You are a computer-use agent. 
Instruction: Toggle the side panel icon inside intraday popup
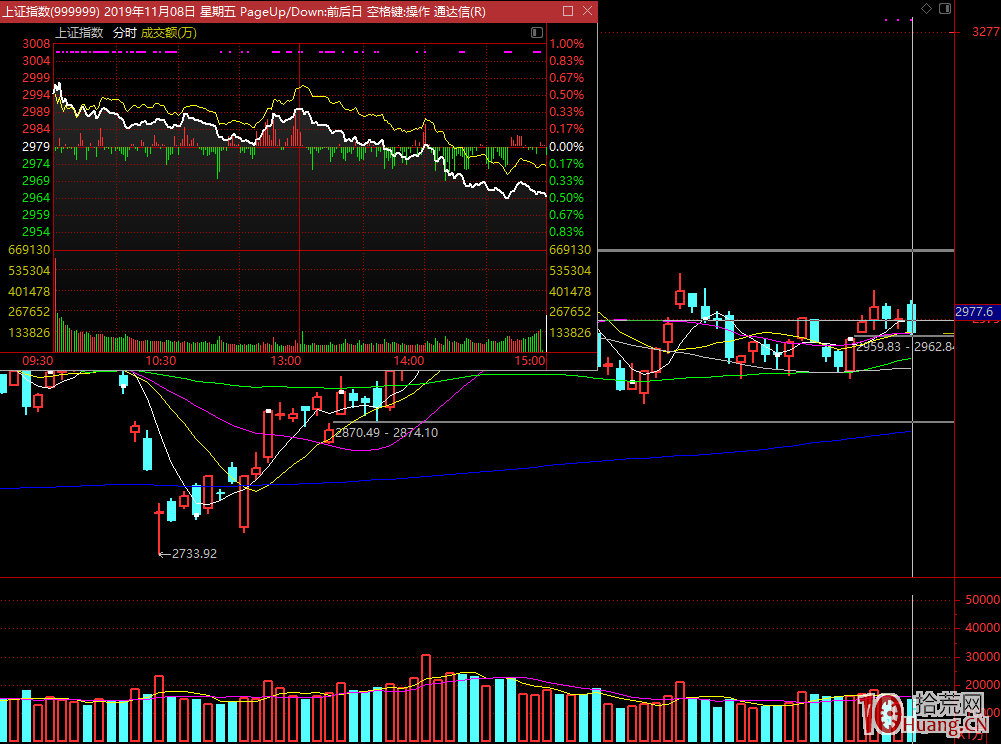tap(537, 33)
